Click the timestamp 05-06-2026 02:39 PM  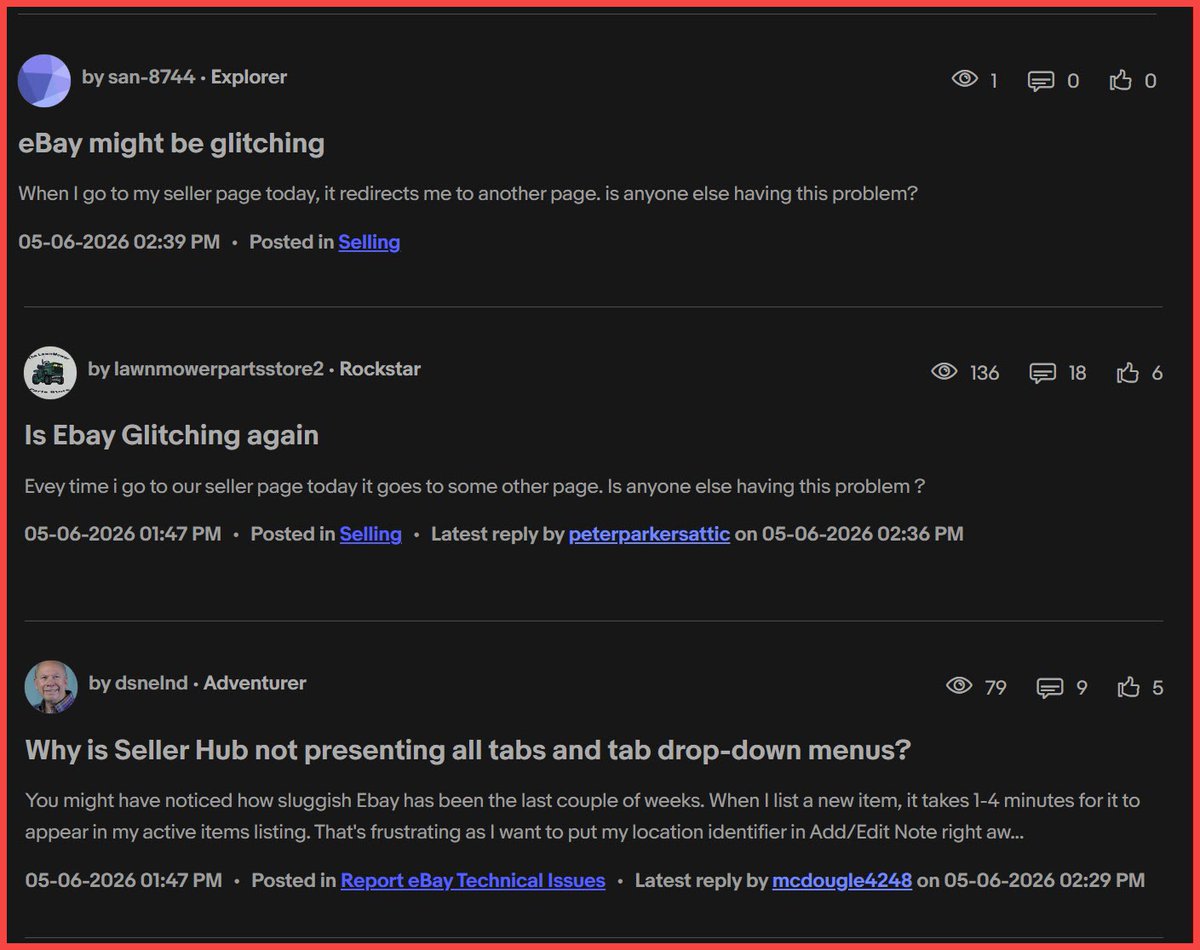[119, 242]
